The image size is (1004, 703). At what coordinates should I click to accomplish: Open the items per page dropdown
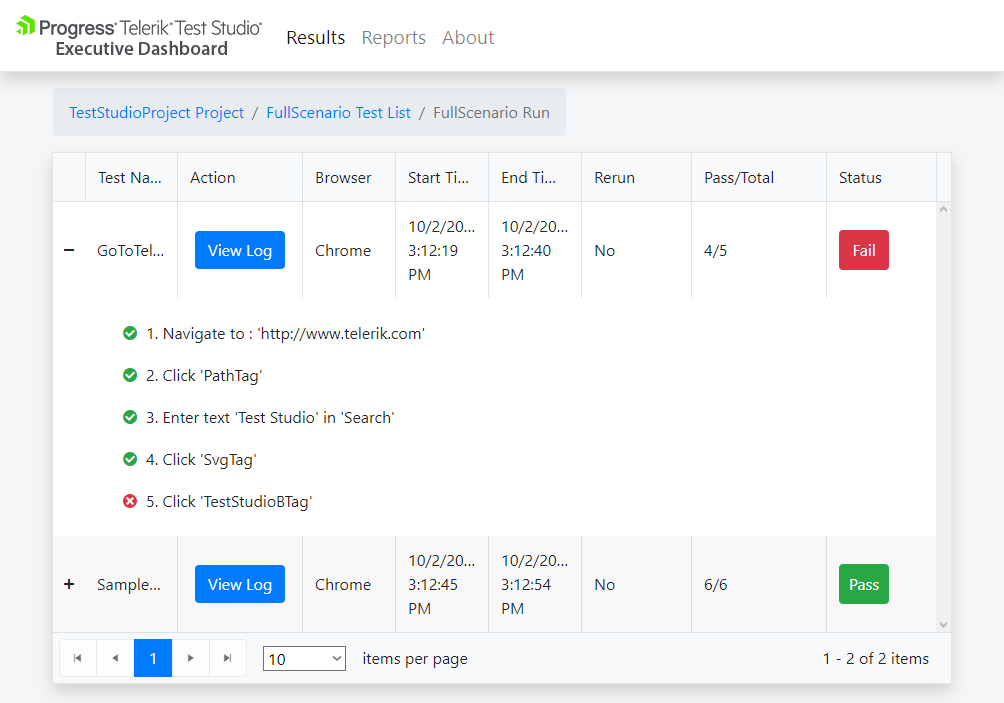pos(304,659)
